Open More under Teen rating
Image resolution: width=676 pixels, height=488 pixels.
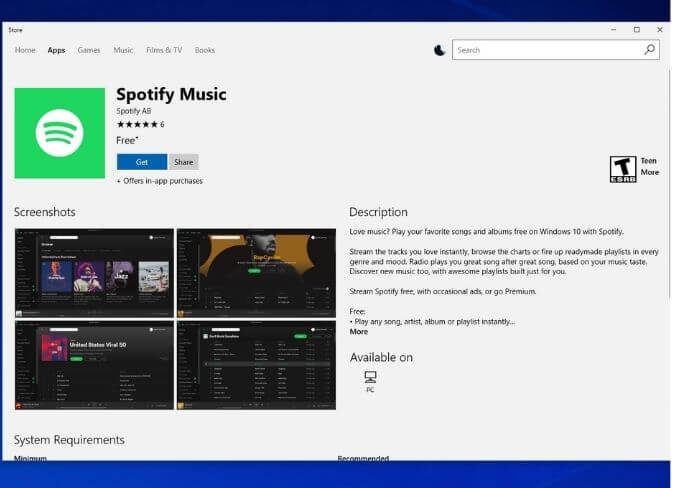(x=649, y=172)
